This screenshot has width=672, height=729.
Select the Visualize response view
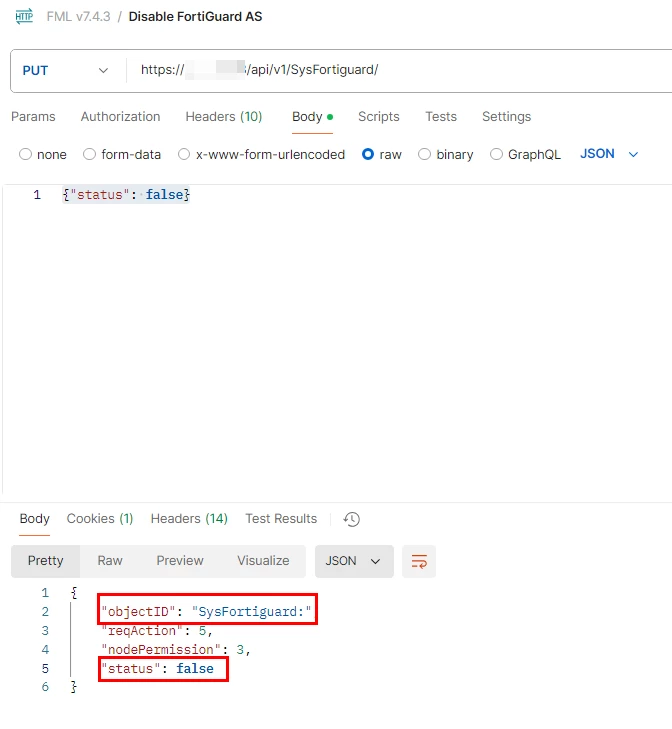click(x=263, y=561)
